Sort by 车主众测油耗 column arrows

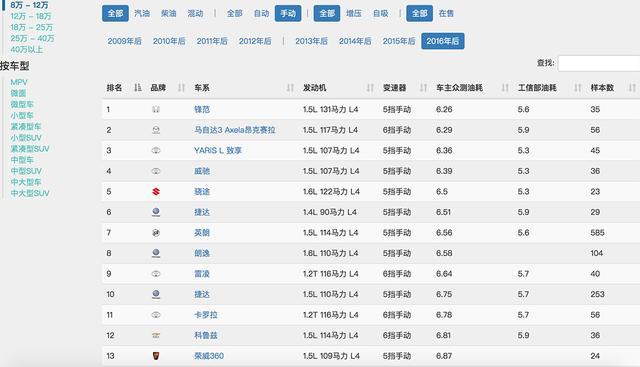point(505,88)
